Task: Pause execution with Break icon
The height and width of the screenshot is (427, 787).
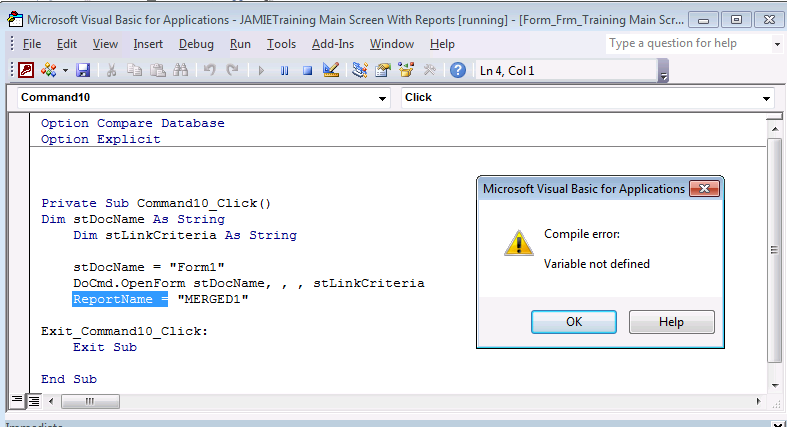Action: pyautogui.click(x=284, y=71)
